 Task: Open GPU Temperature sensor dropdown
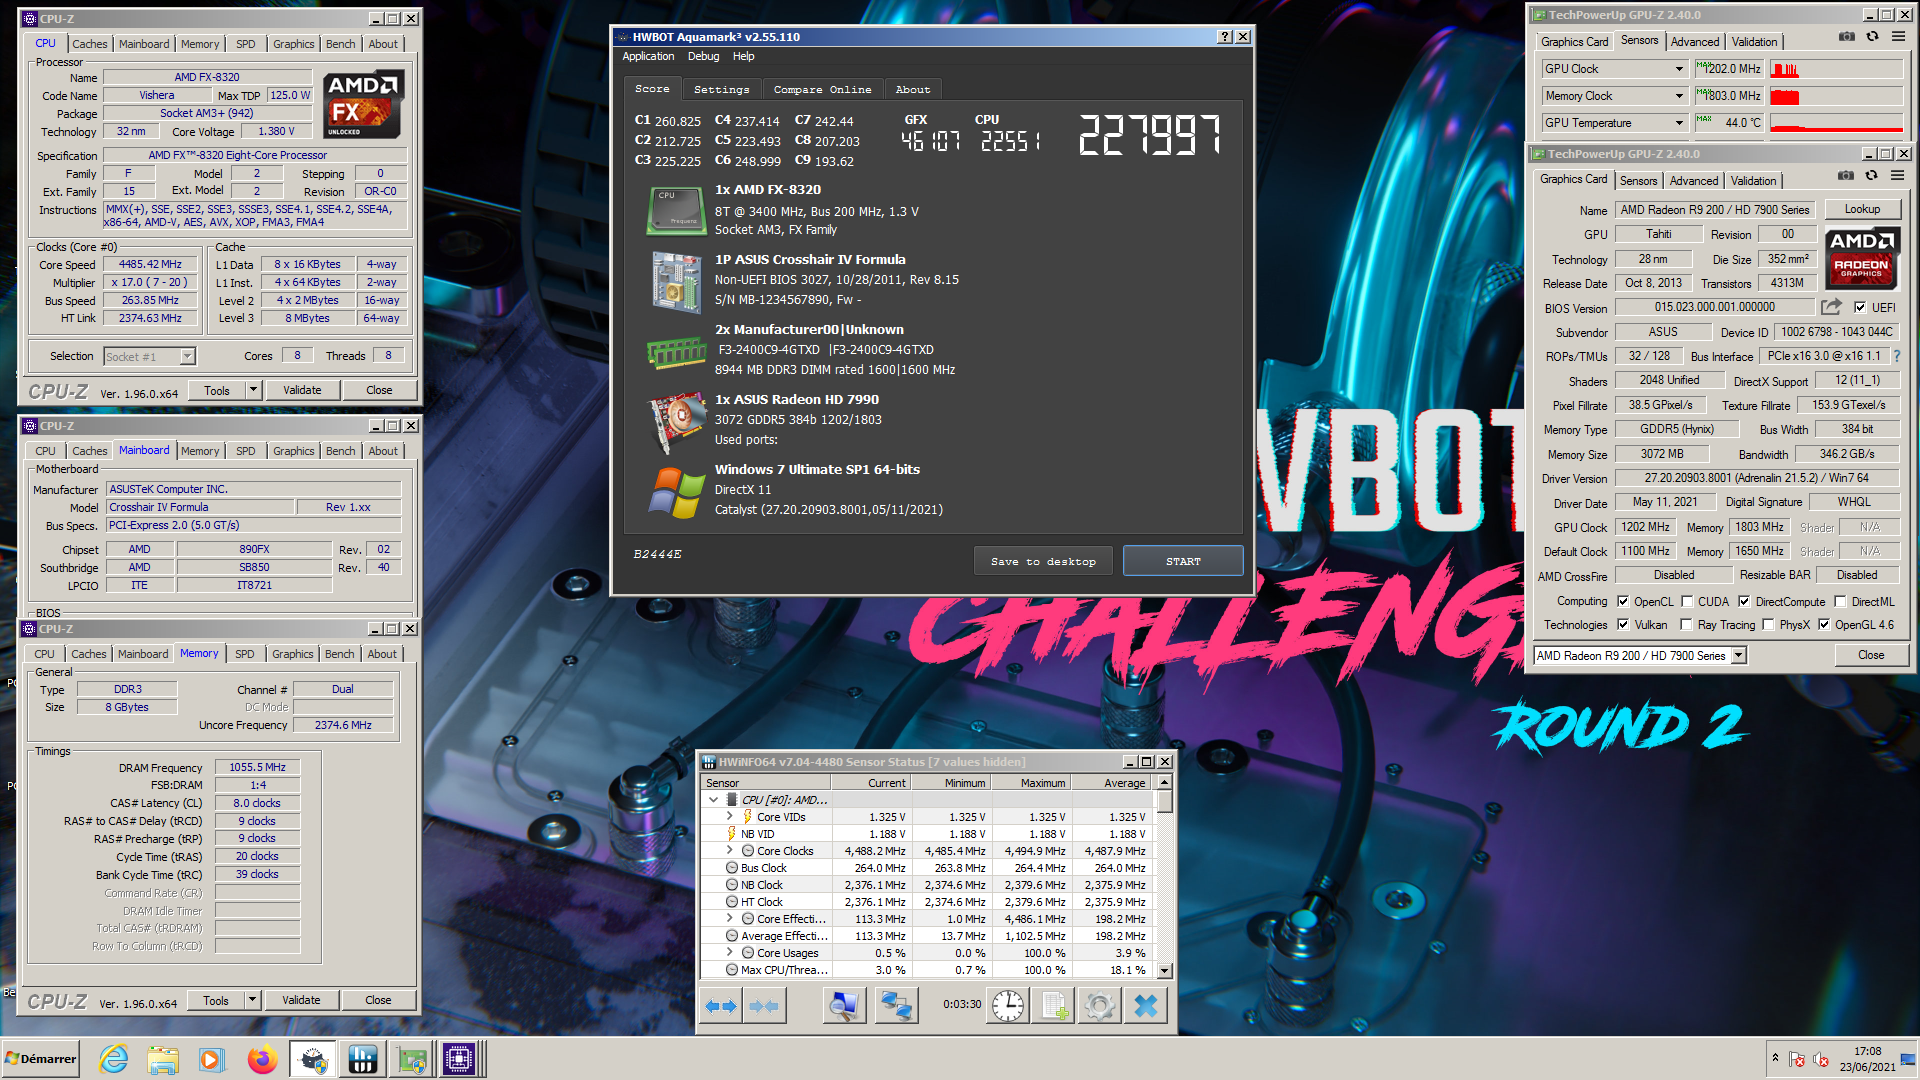[x=1679, y=123]
